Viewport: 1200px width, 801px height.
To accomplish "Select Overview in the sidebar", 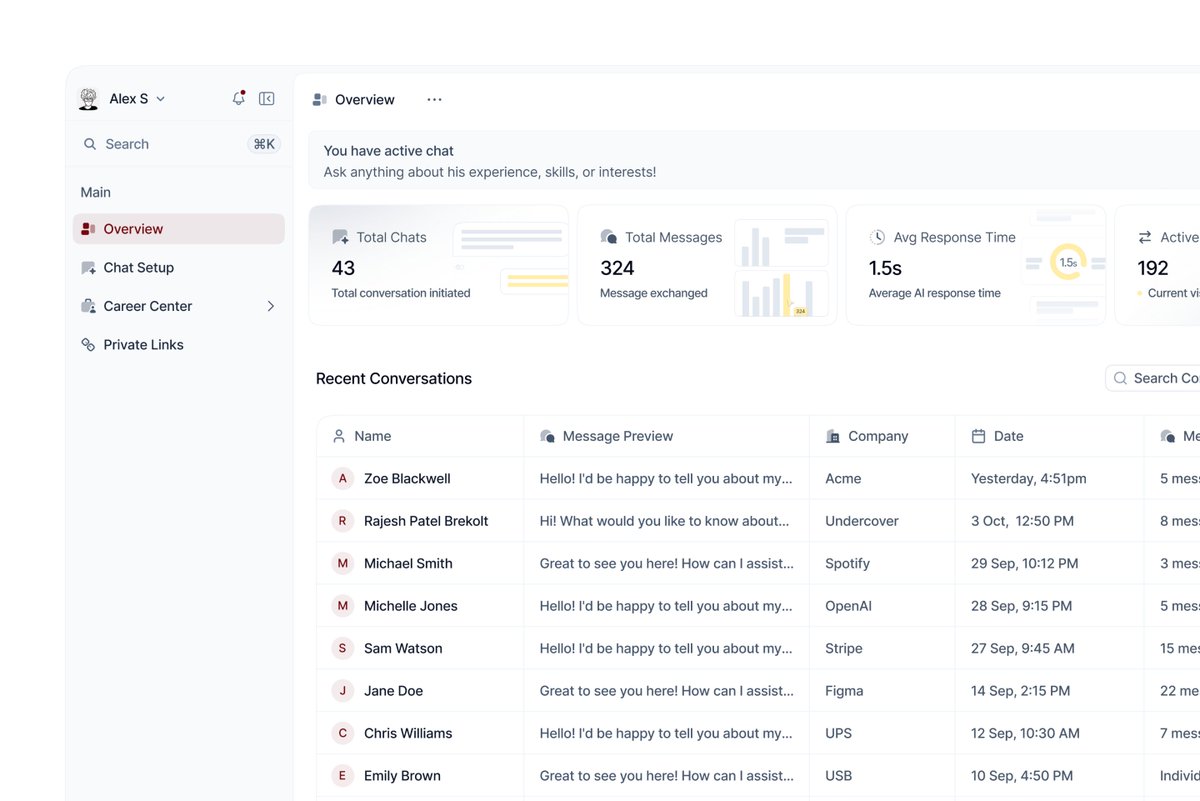I will [179, 229].
